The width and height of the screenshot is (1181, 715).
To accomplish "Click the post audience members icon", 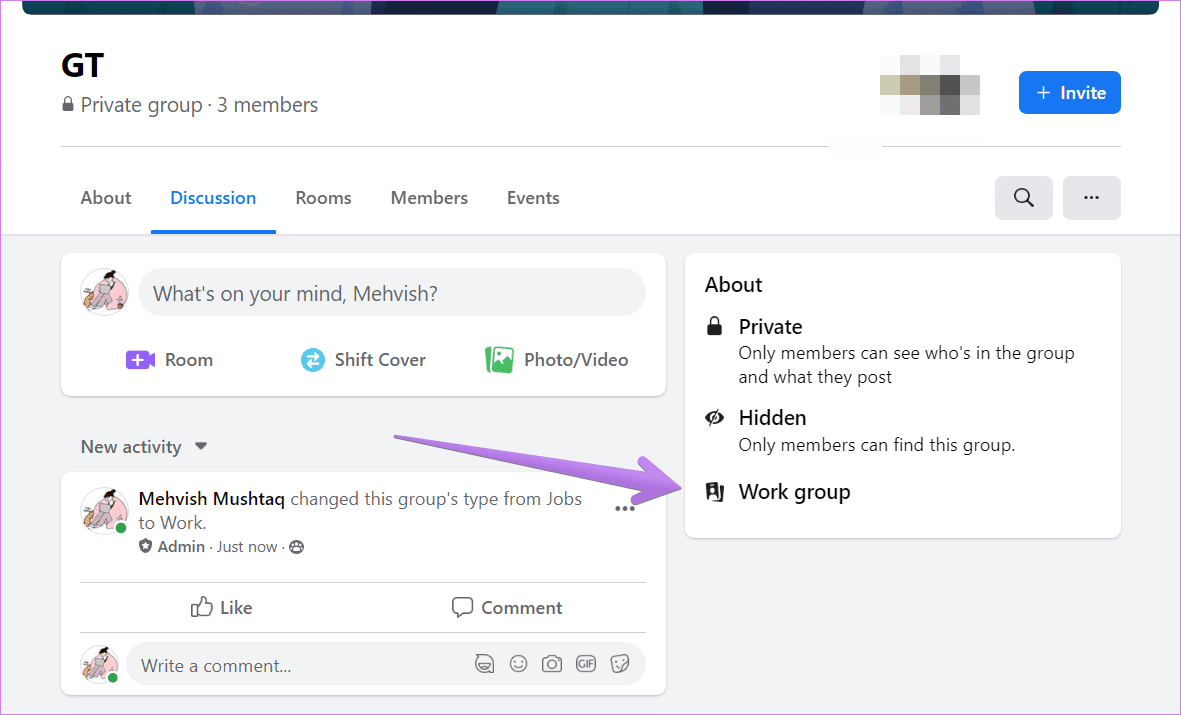I will pyautogui.click(x=297, y=547).
